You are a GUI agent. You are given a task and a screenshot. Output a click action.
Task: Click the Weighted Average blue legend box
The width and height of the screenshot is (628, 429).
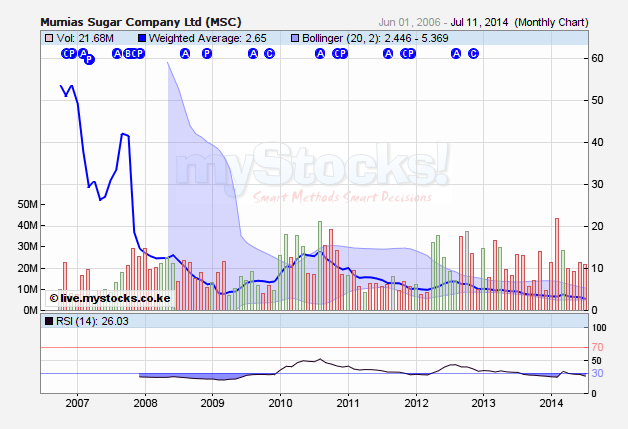pyautogui.click(x=141, y=38)
